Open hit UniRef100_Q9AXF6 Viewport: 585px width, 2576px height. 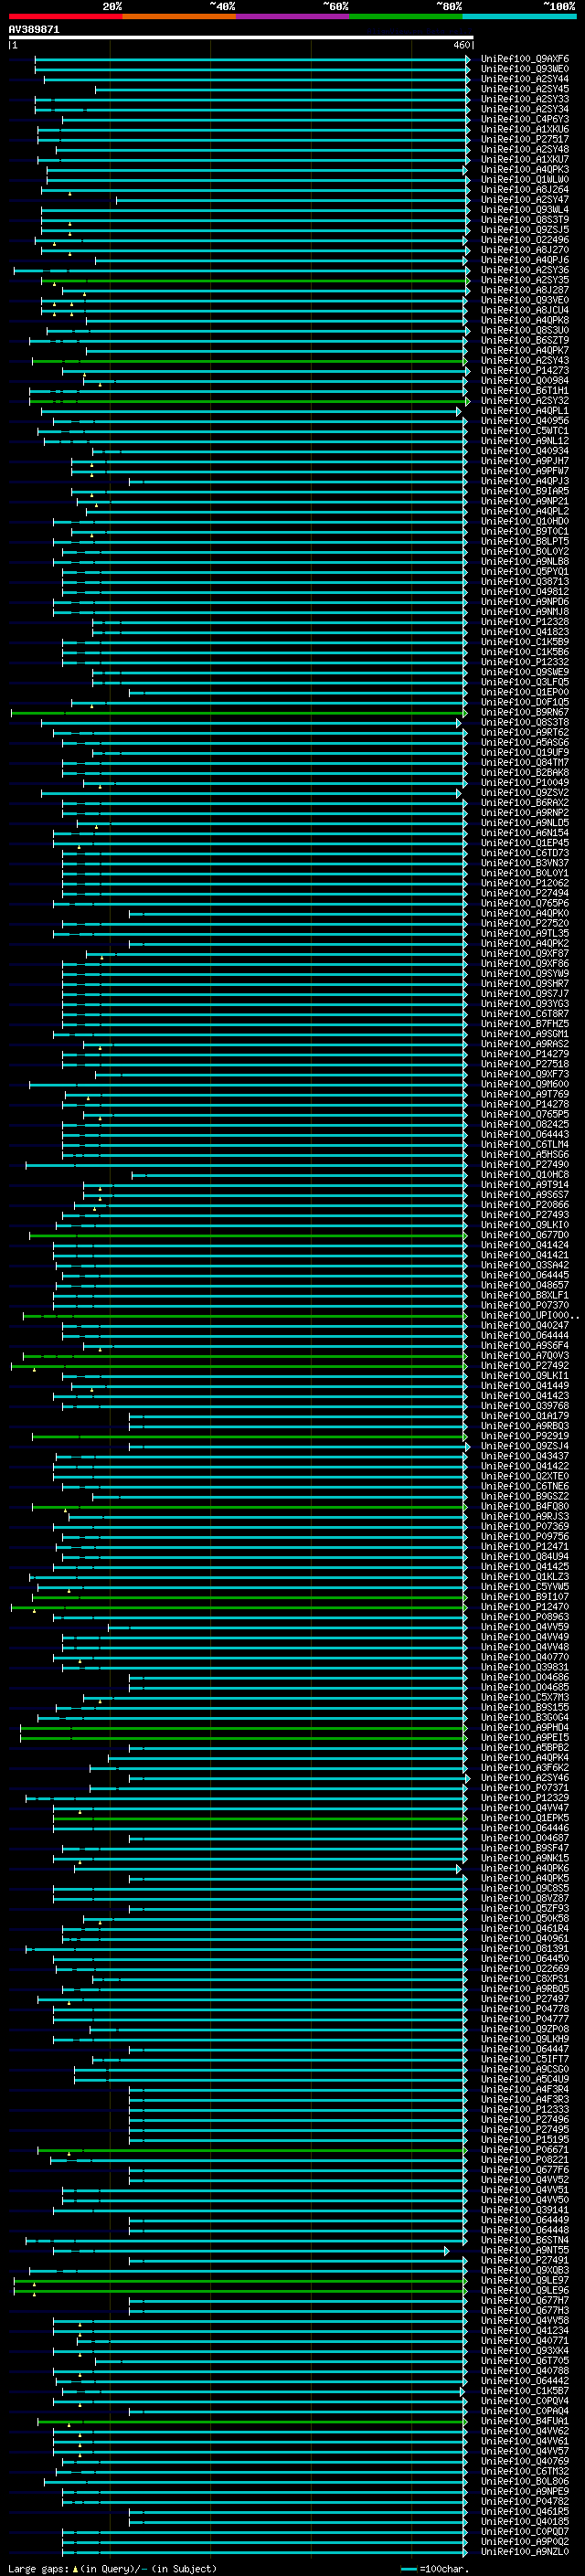tap(525, 59)
